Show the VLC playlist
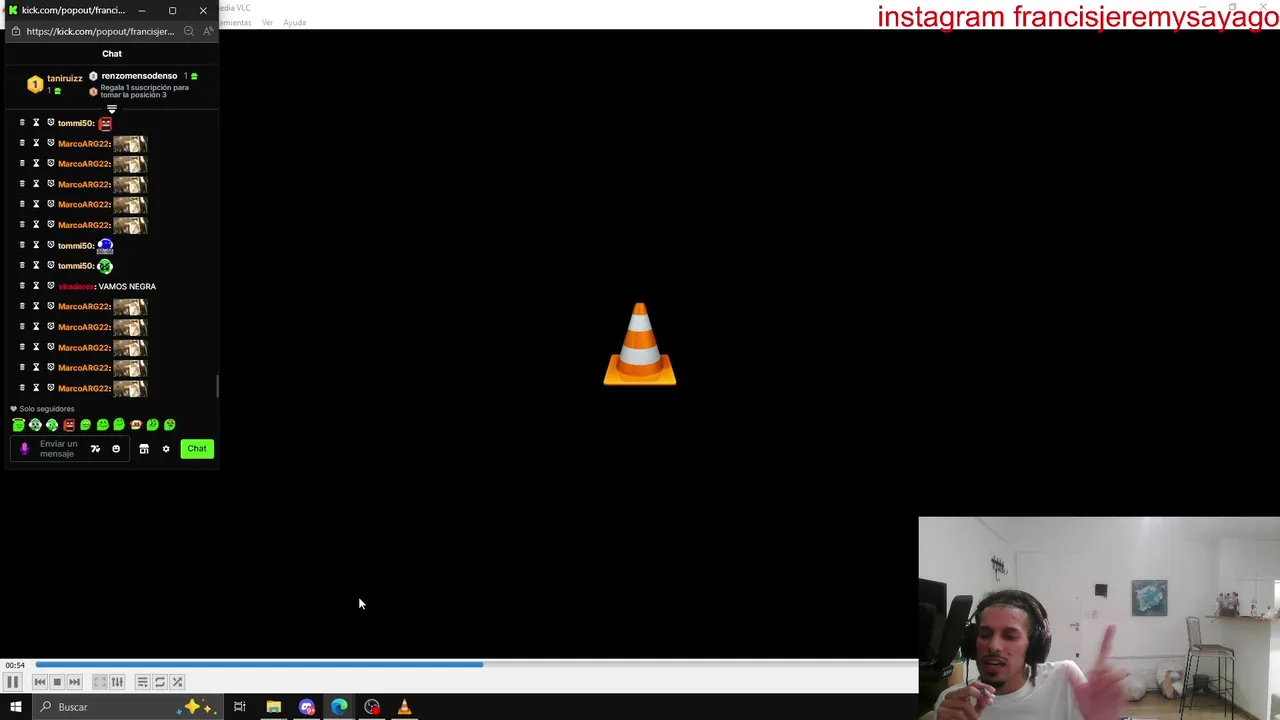The height and width of the screenshot is (720, 1280). point(142,682)
